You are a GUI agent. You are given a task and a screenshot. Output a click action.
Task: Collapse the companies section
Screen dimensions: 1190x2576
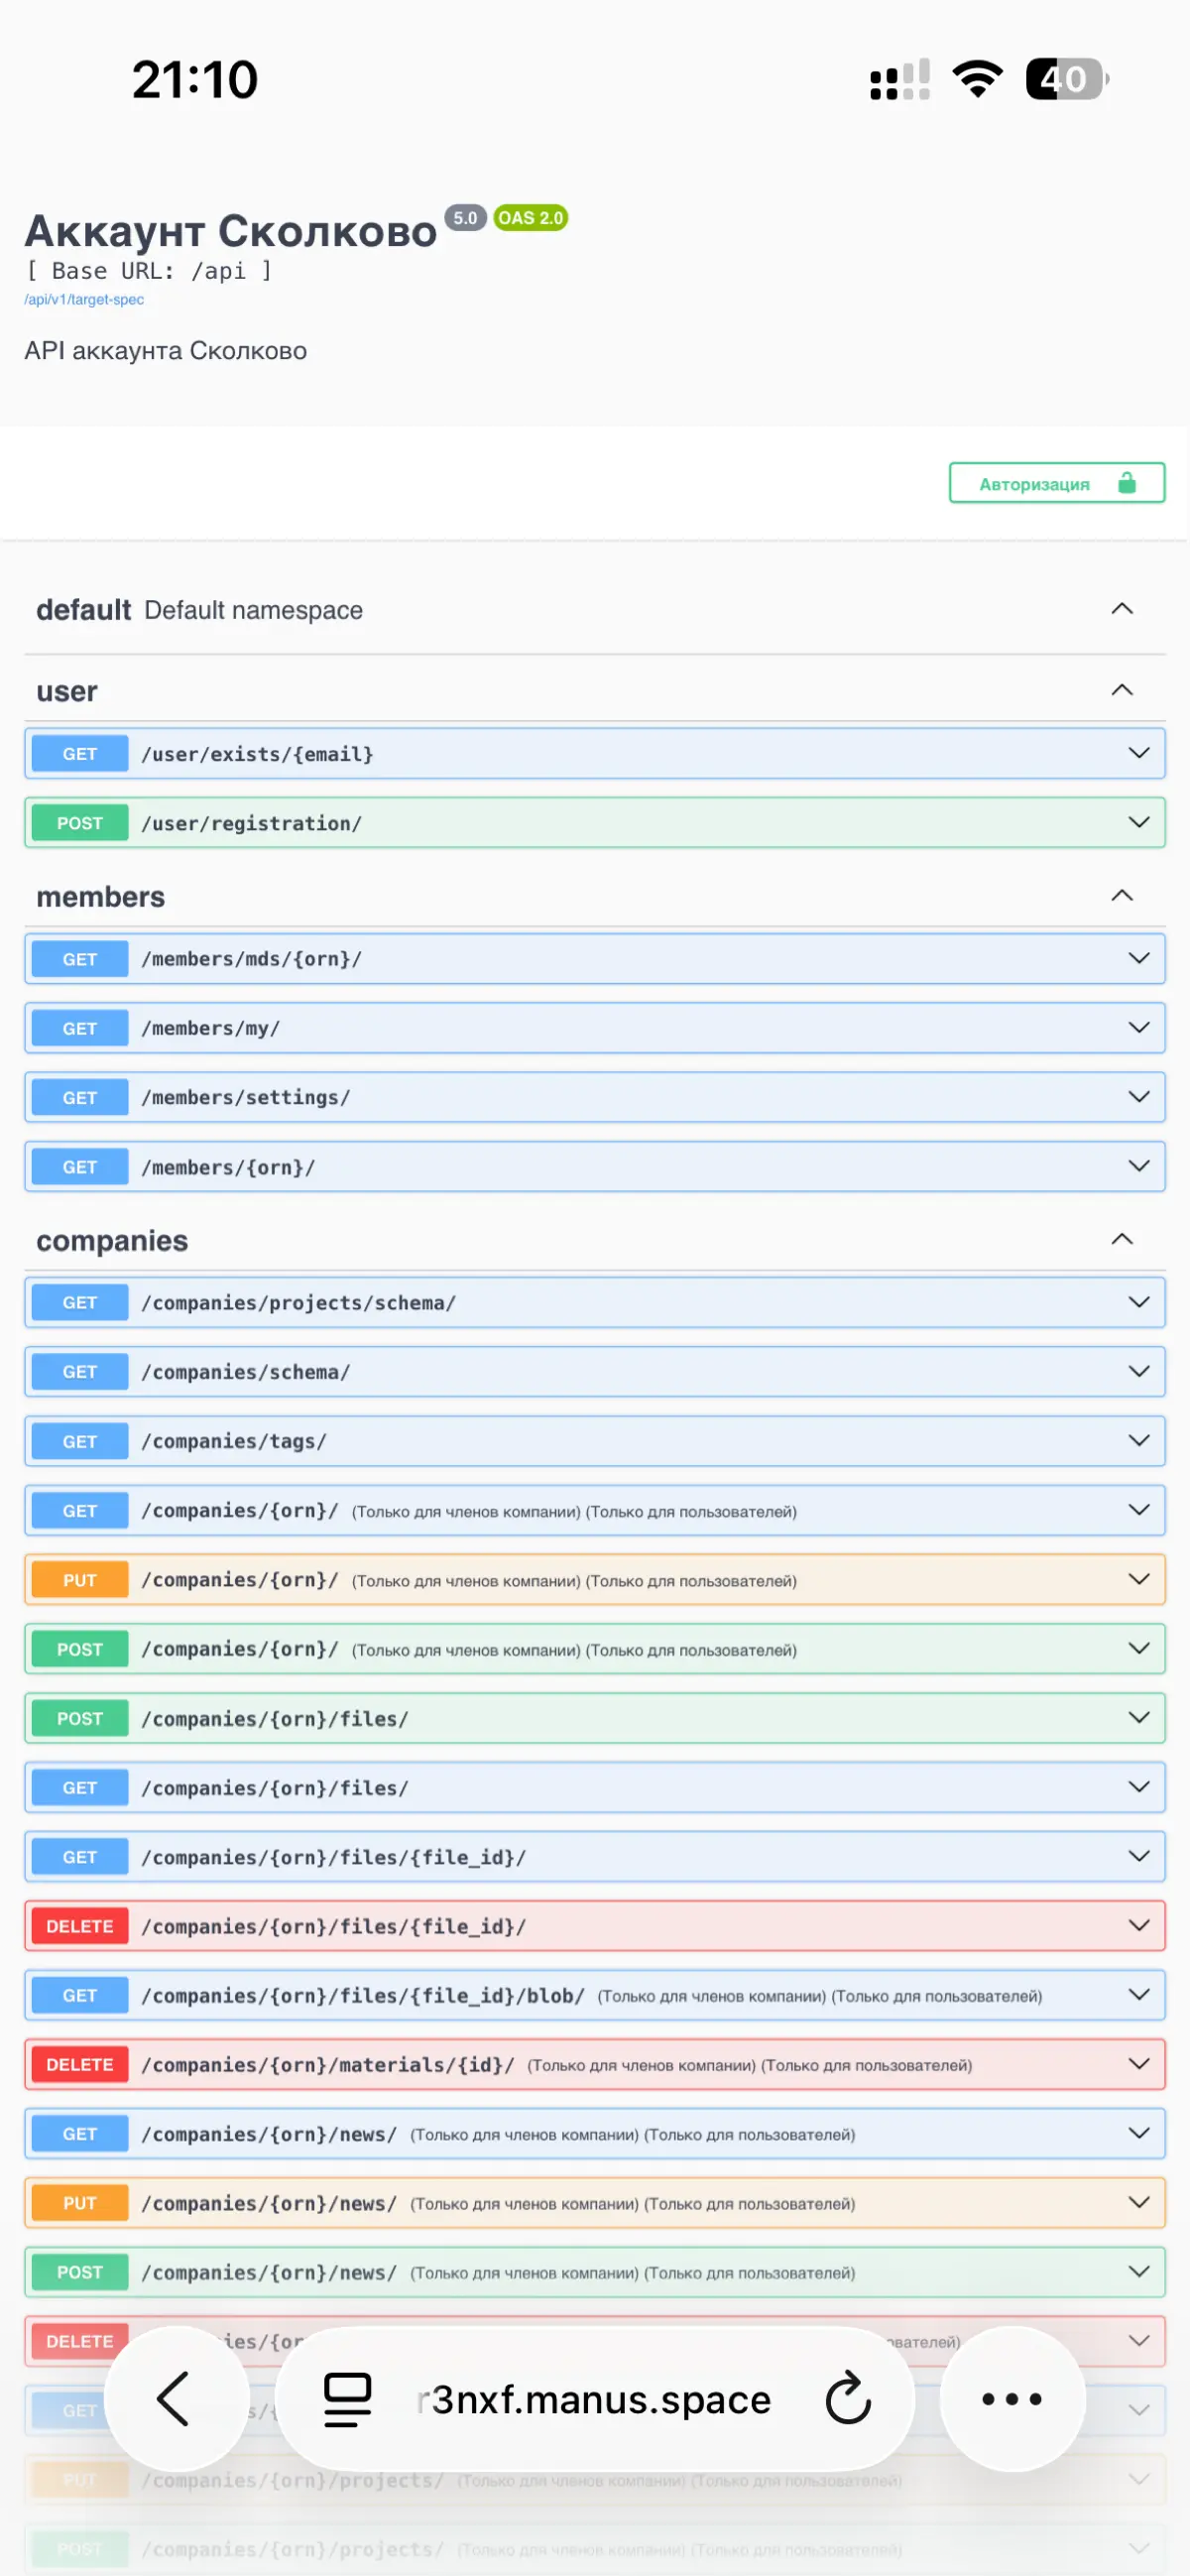[x=1122, y=1239]
